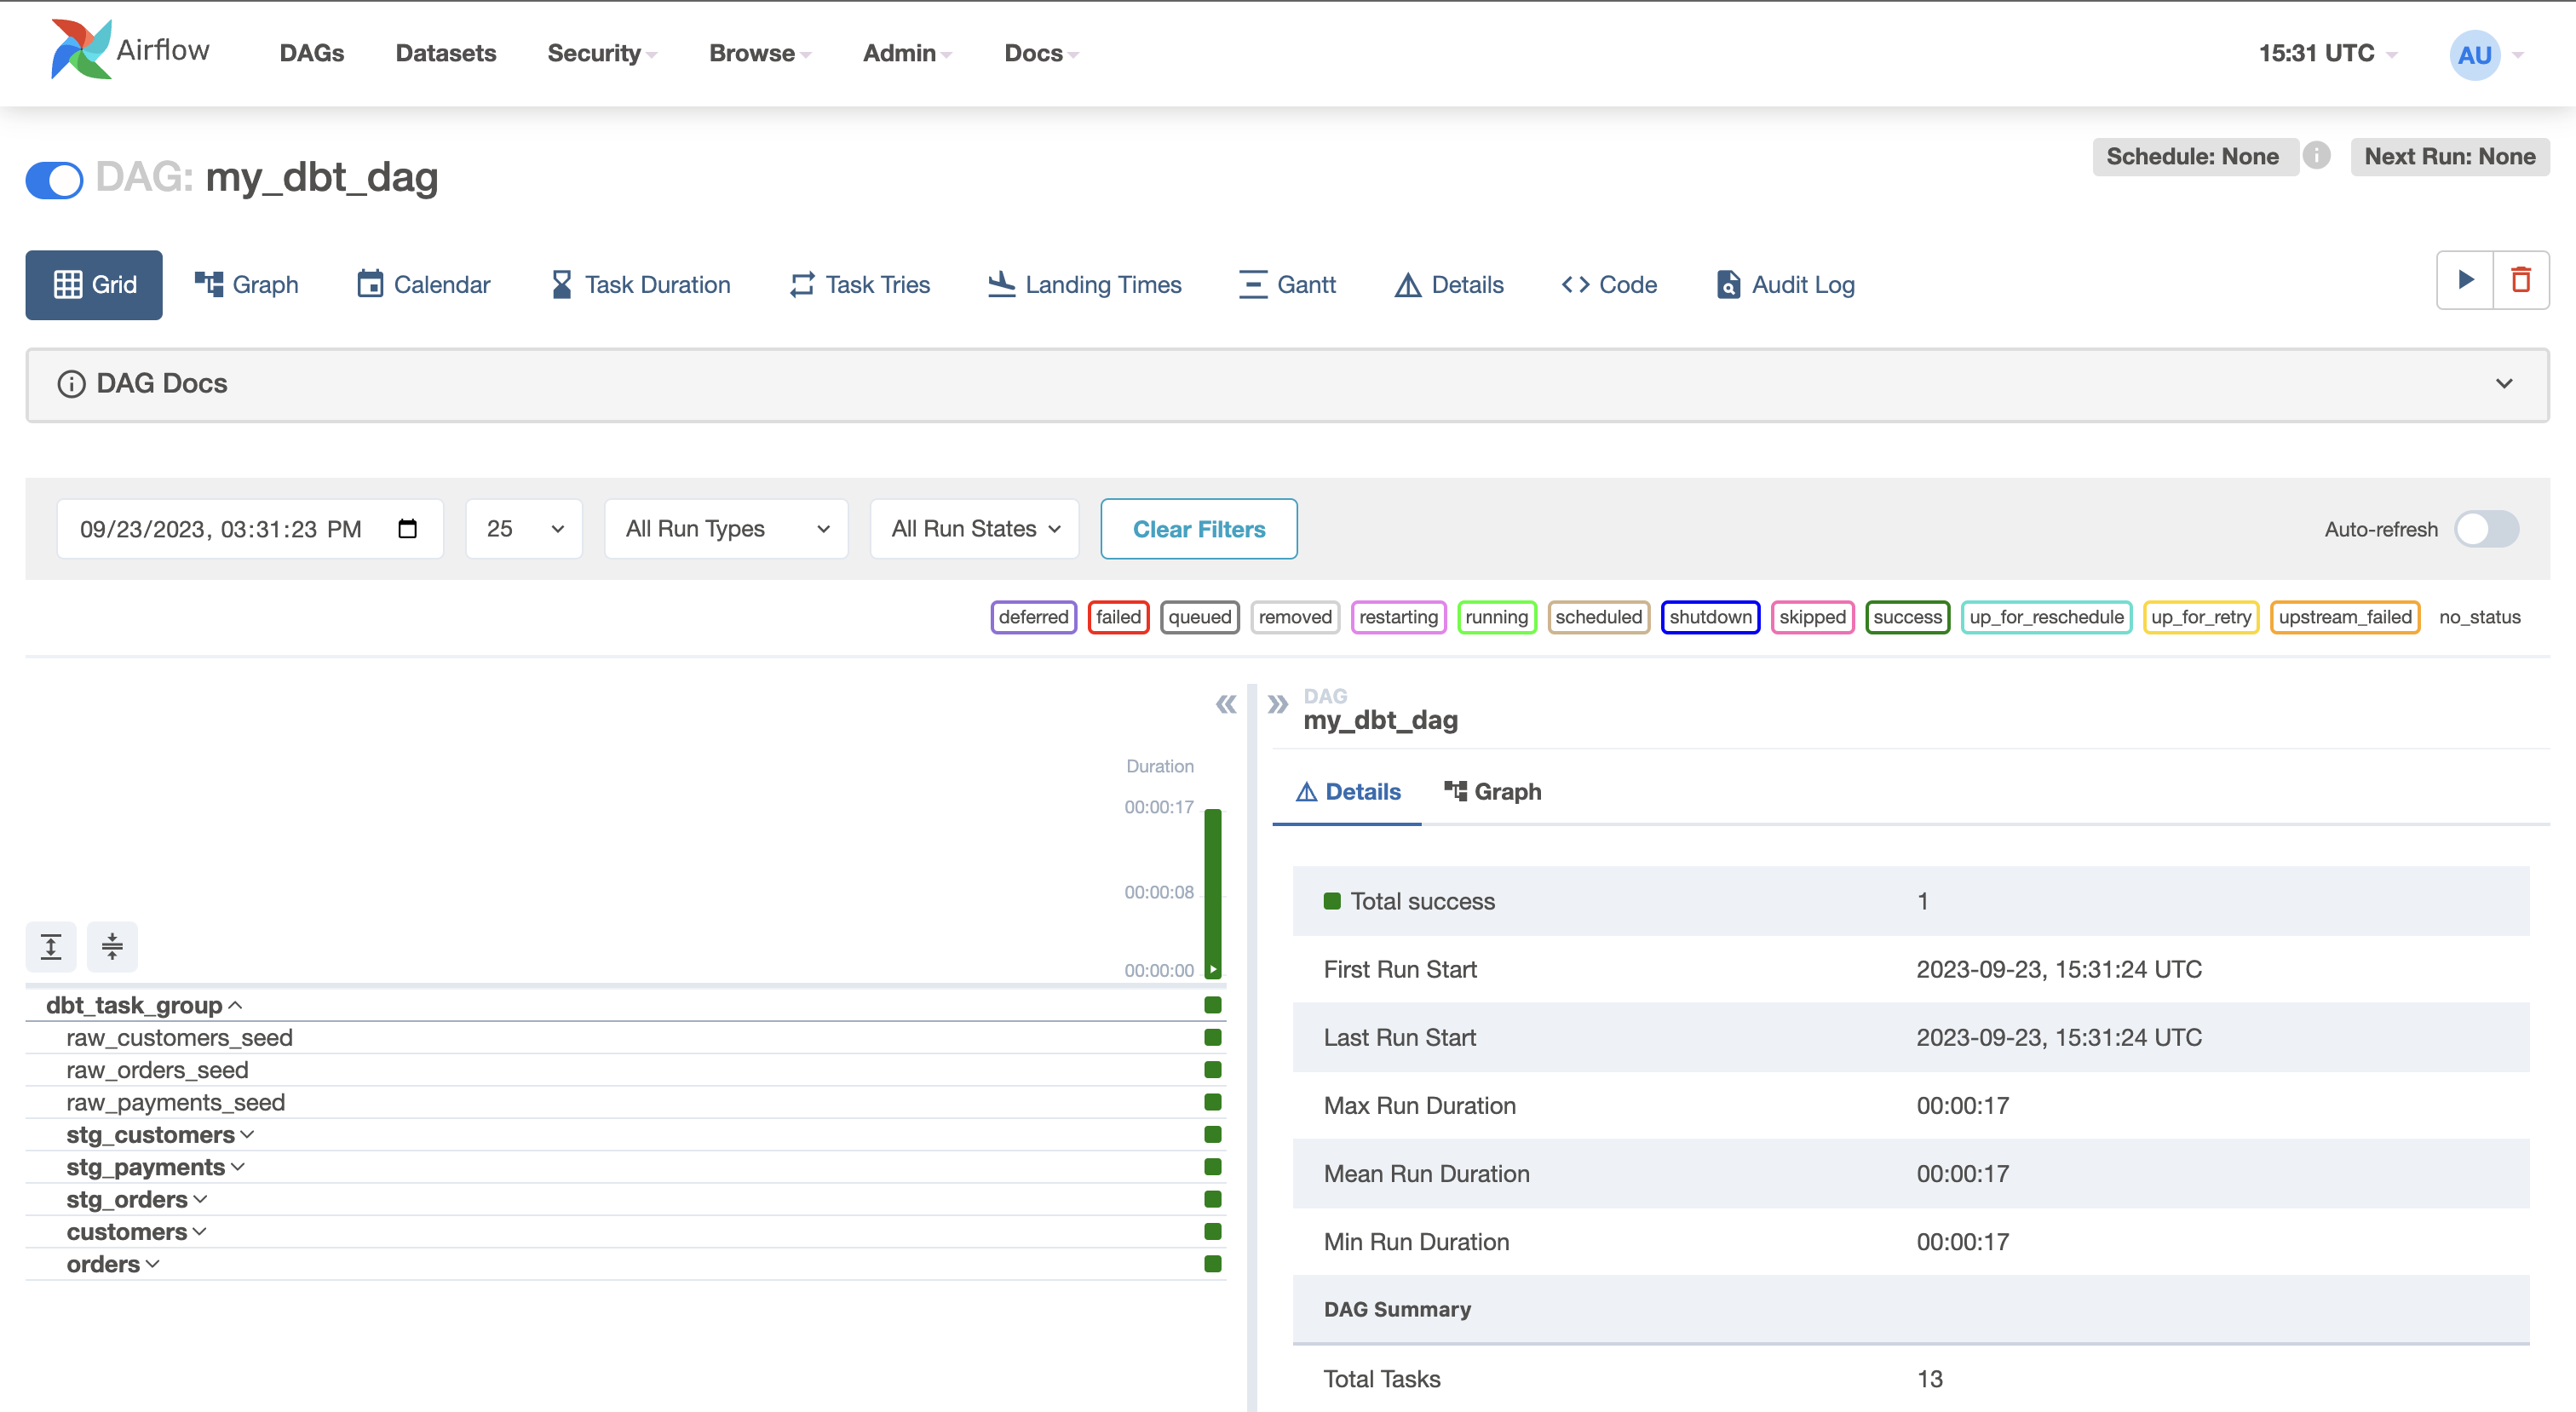The height and width of the screenshot is (1412, 2576).
Task: Click the upstream_failed status legend
Action: pyautogui.click(x=2344, y=616)
